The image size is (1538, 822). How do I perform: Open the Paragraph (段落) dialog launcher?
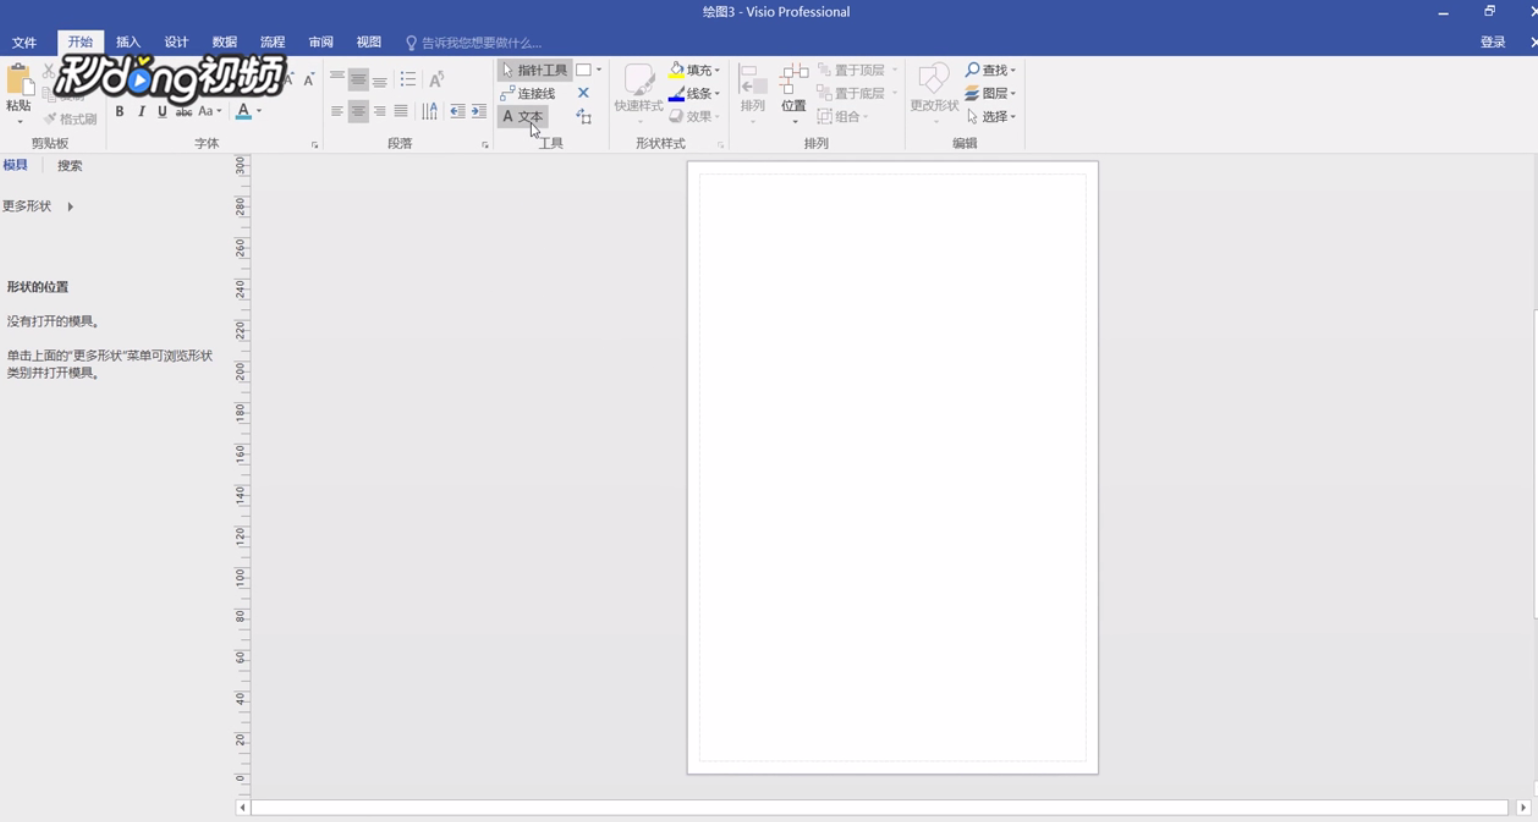(x=485, y=145)
